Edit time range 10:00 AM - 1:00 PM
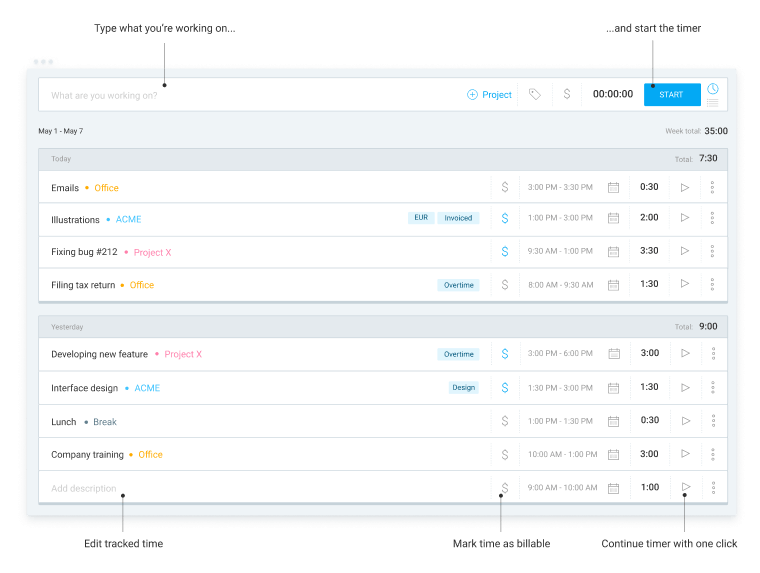The image size is (760, 573). (562, 454)
